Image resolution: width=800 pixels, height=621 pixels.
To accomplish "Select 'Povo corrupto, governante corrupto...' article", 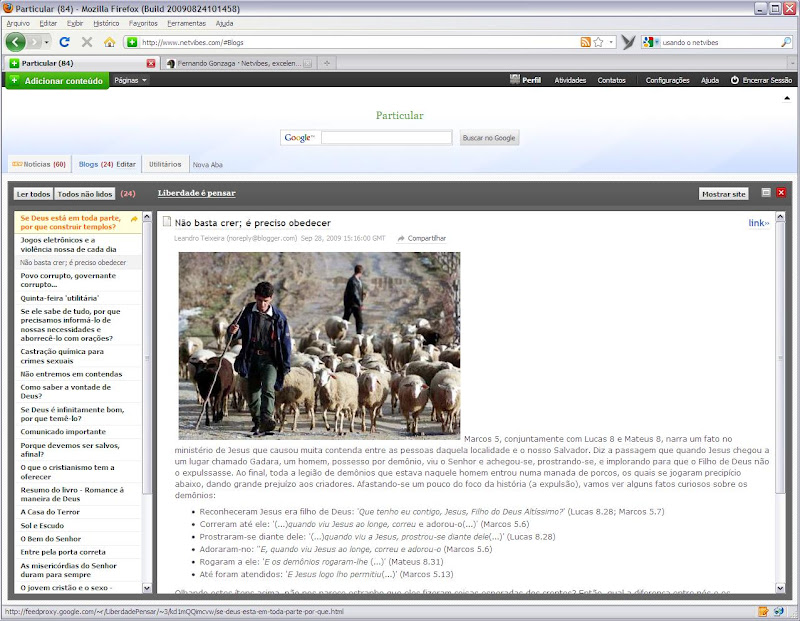I will point(78,280).
